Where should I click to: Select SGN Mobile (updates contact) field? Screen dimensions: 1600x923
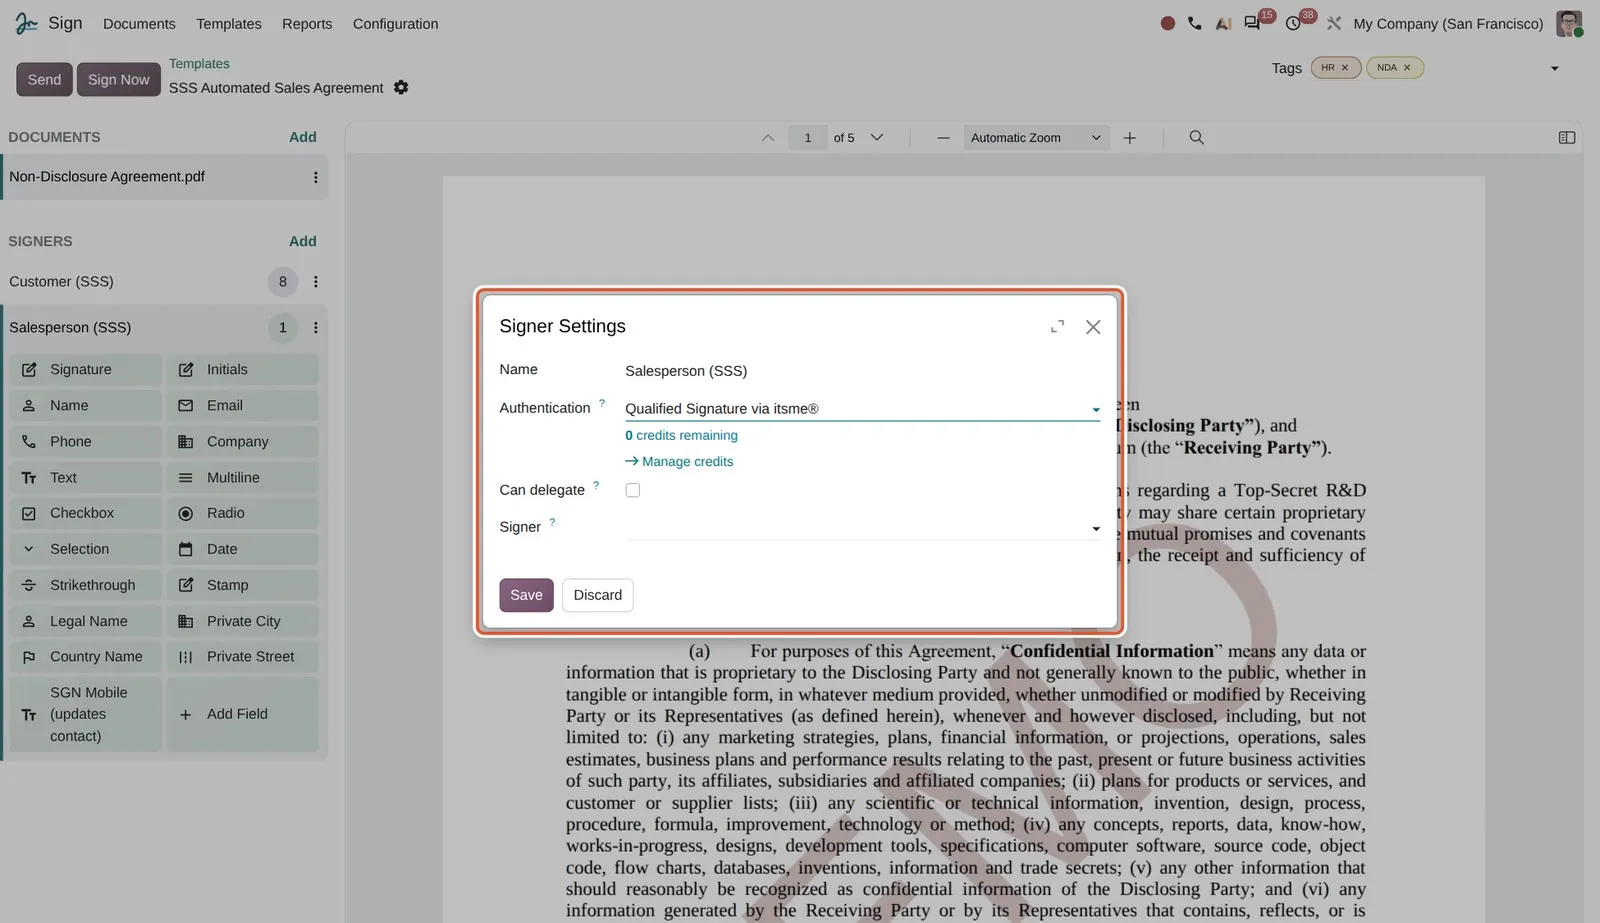pos(85,714)
